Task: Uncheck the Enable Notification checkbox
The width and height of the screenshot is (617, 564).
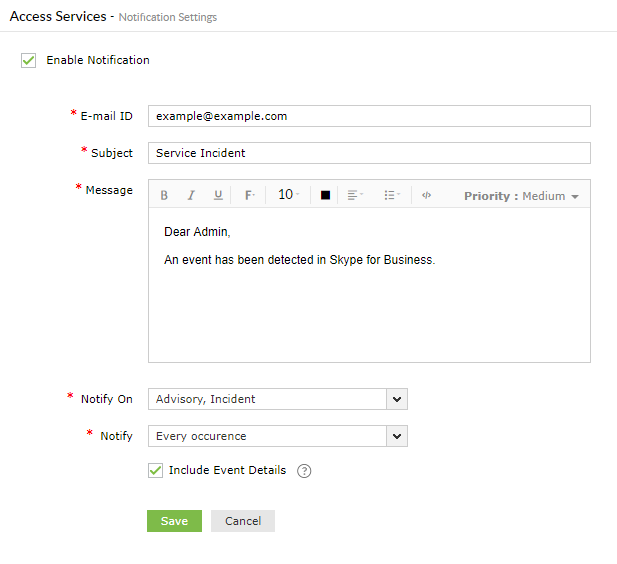Action: coord(28,61)
